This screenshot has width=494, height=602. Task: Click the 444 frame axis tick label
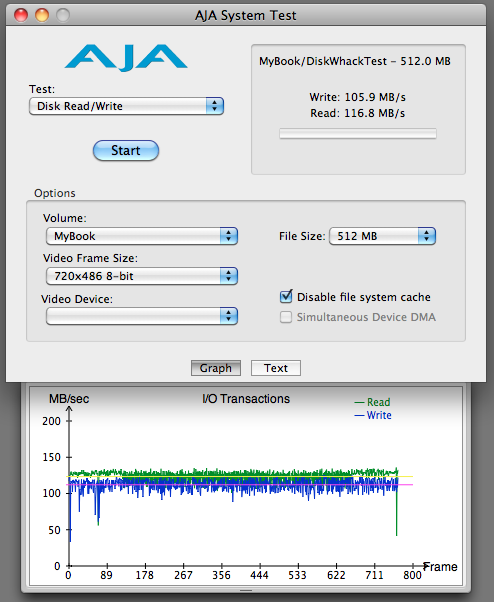(x=259, y=575)
